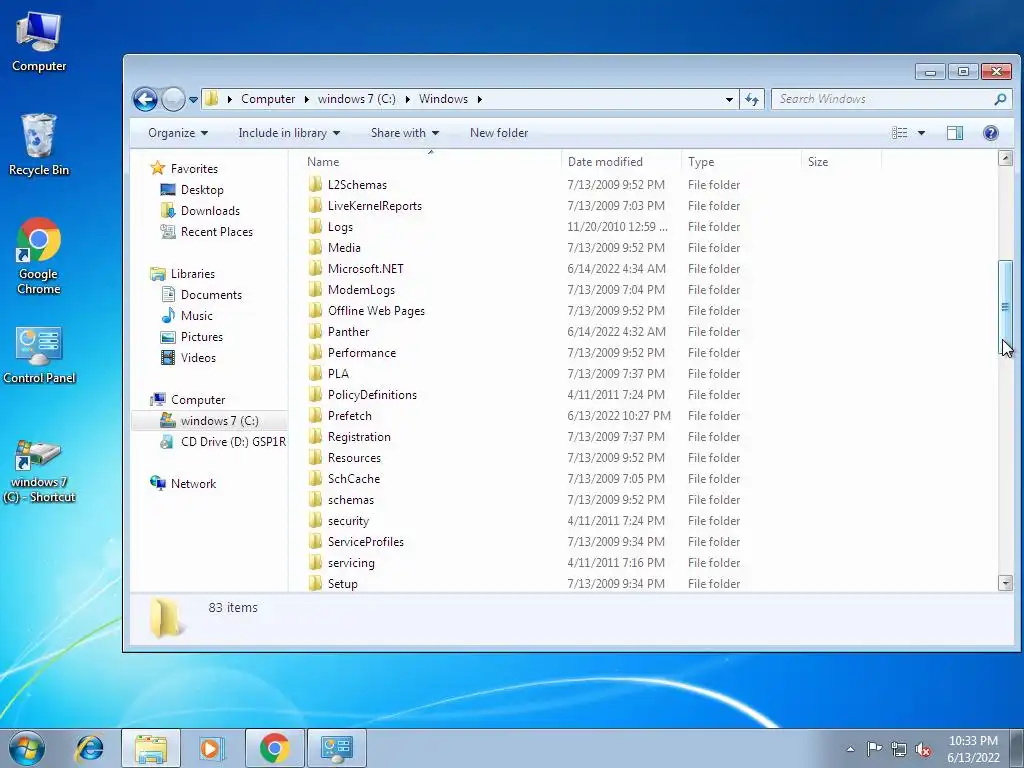Click the file list scroll down arrow
This screenshot has height=768, width=1024.
pyautogui.click(x=1006, y=583)
